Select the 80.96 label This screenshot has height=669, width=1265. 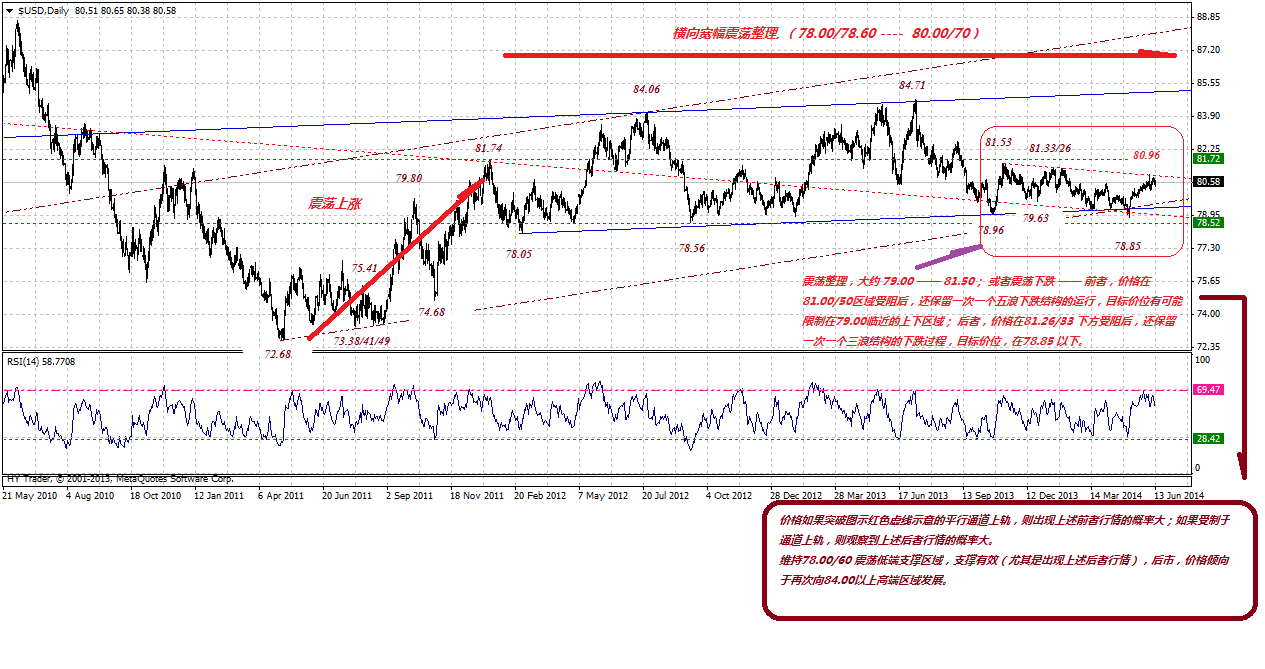(1146, 155)
